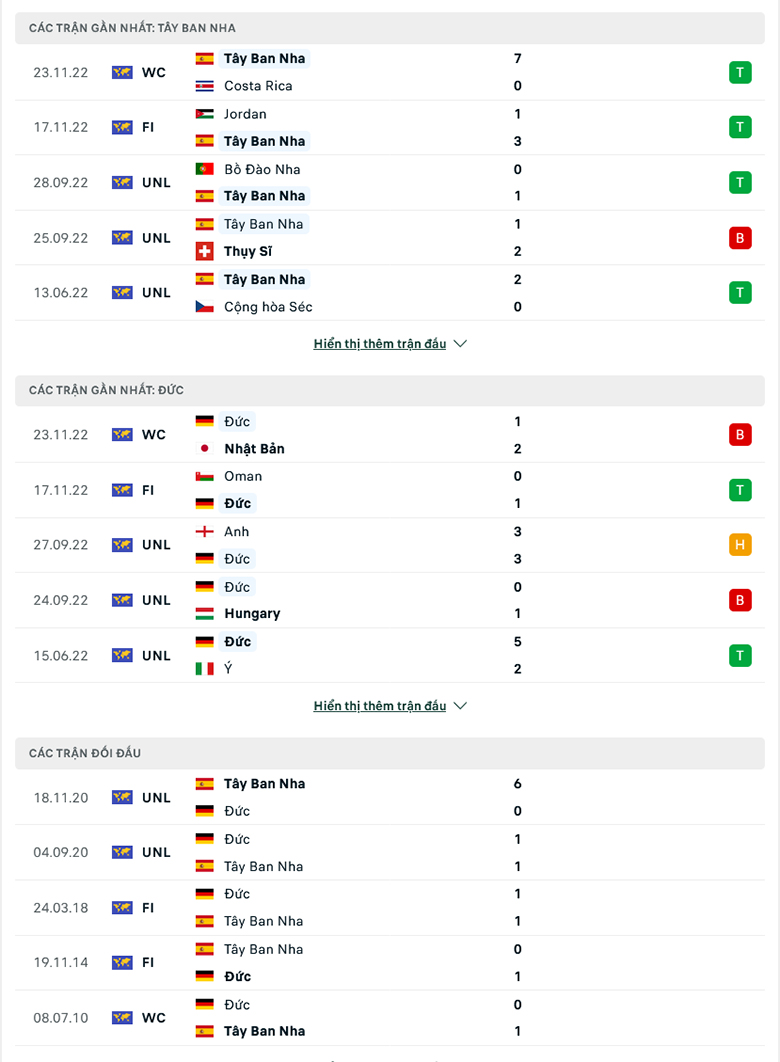Click the orange H badge for England vs Germany
This screenshot has height=1062, width=780.
tap(740, 545)
